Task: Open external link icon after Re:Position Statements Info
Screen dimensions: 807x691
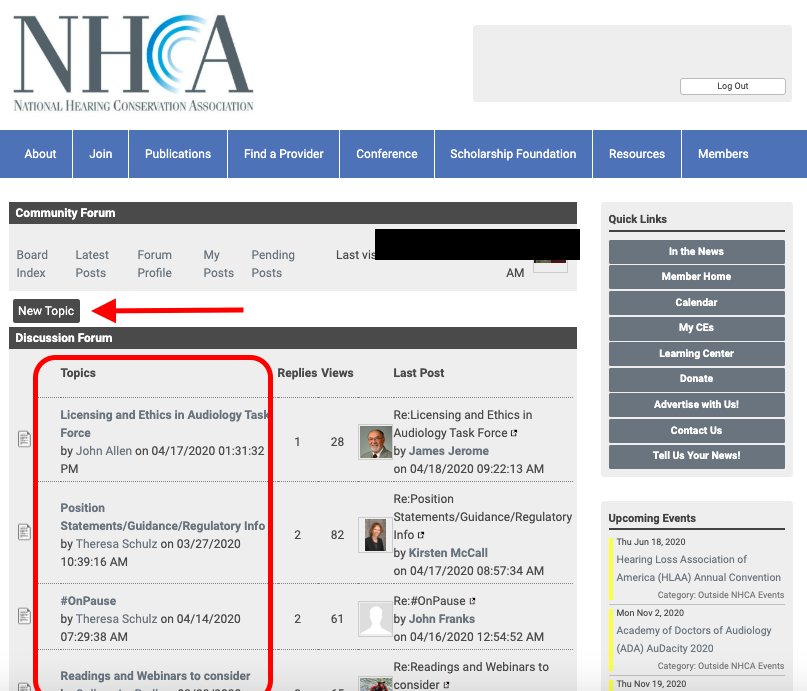Action: [420, 535]
